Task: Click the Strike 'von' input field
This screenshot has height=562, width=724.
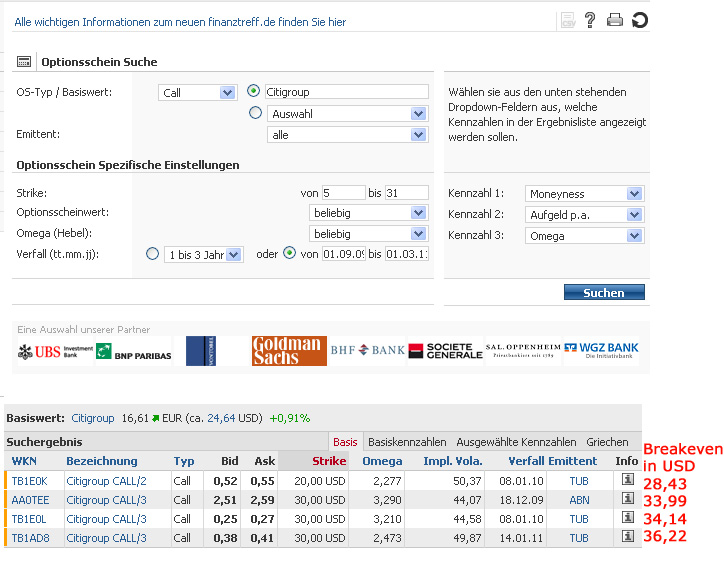Action: (x=343, y=193)
